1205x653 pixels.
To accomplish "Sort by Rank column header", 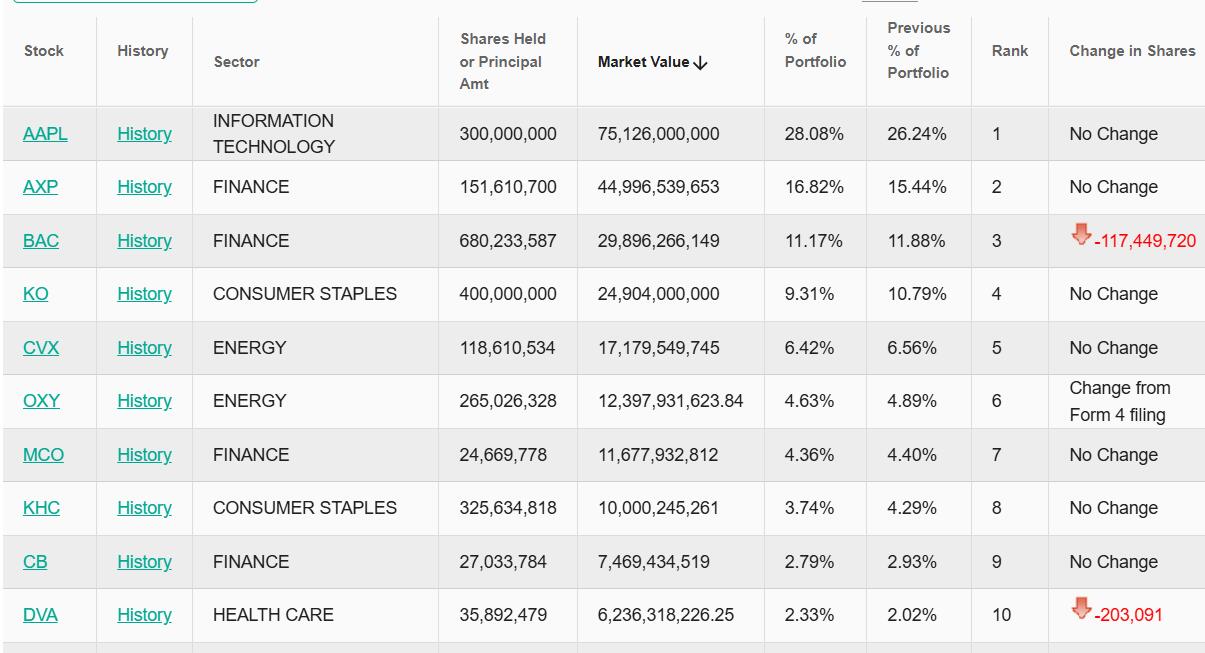I will [x=1010, y=50].
